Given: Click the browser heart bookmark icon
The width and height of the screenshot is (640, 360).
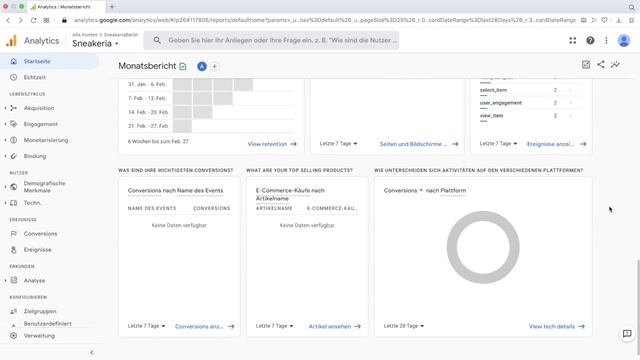Looking at the screenshot, I should coord(604,20).
